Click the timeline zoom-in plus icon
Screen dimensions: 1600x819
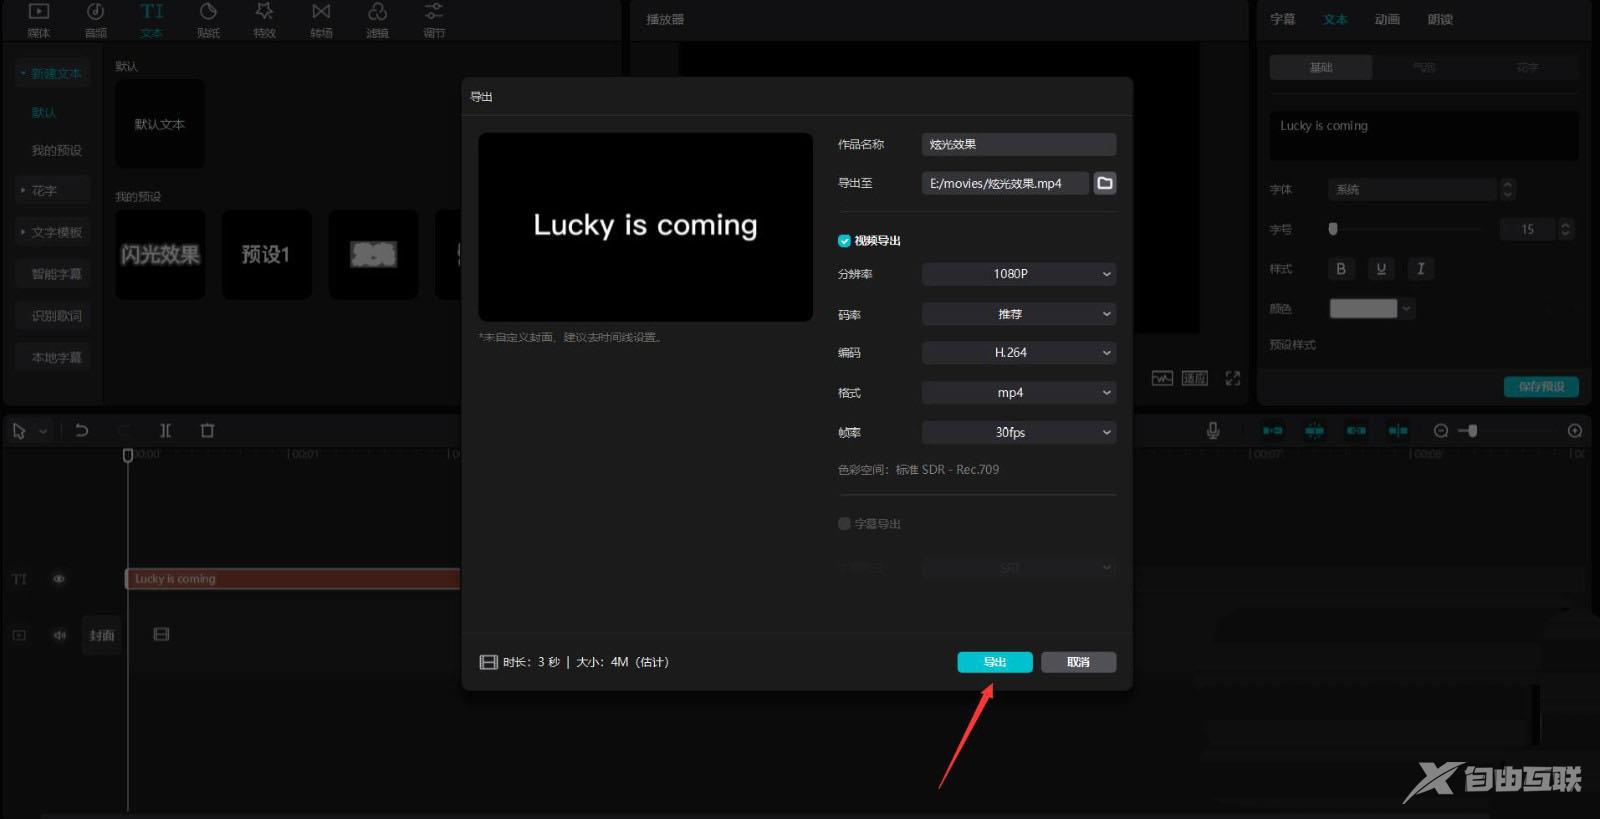1574,431
